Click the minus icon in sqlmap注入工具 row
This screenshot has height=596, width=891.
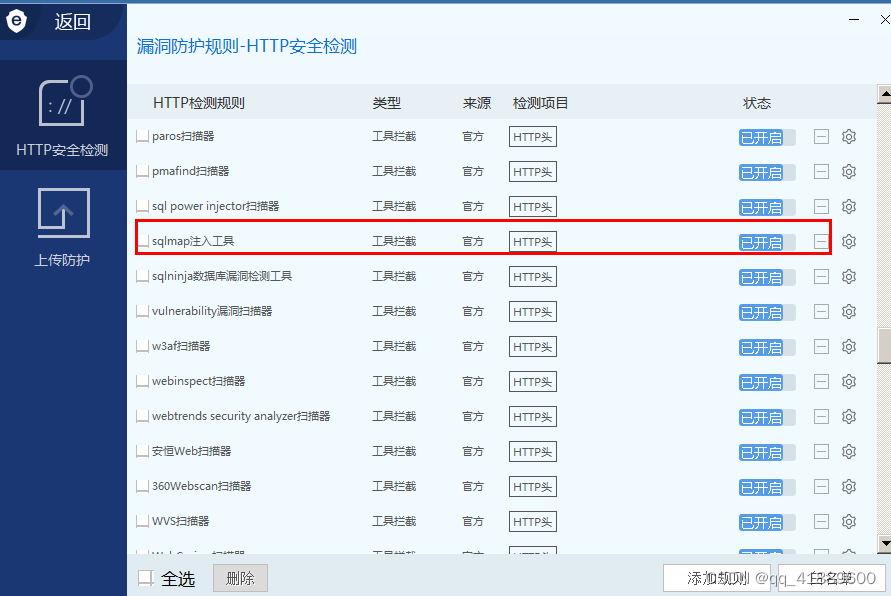821,241
